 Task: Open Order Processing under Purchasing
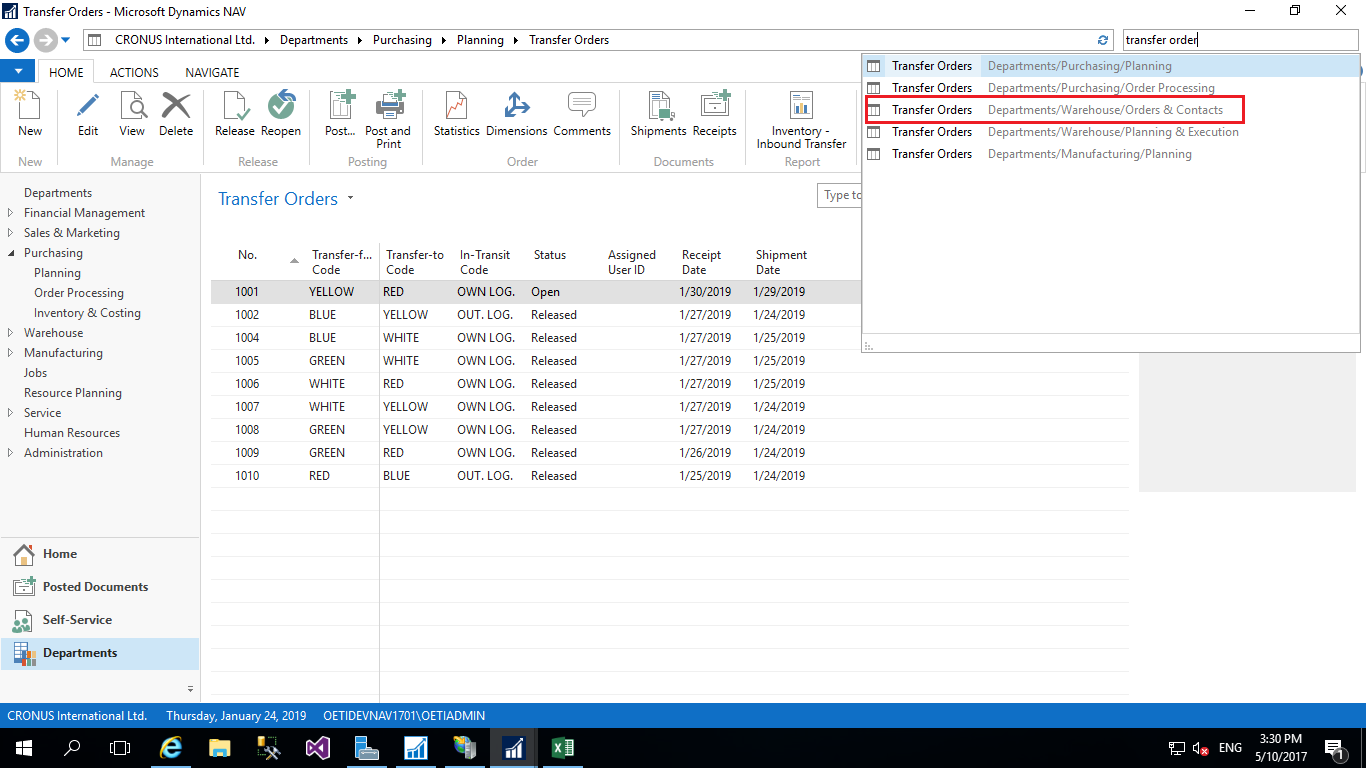point(79,293)
